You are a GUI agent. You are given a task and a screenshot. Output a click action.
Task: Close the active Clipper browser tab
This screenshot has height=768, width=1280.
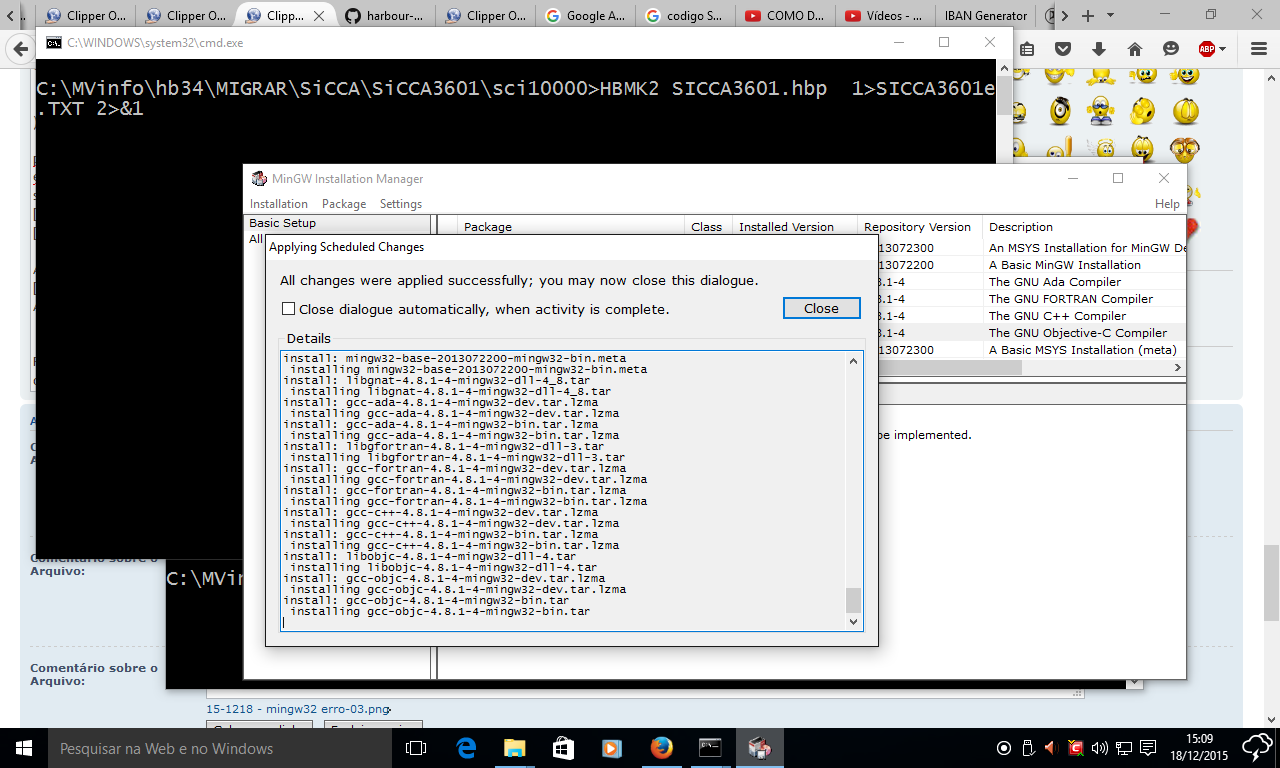tap(318, 16)
